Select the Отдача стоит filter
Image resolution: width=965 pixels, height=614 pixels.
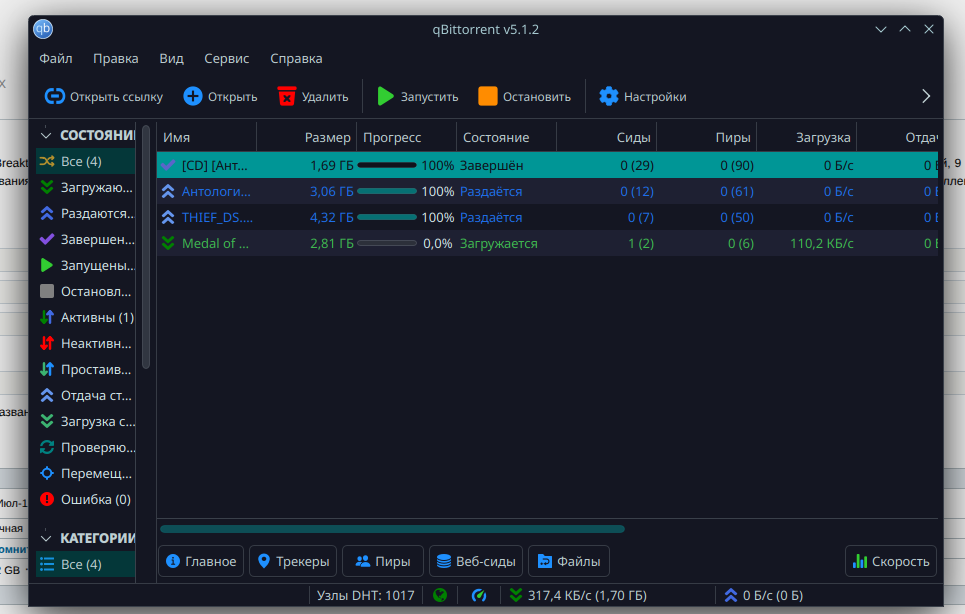pos(86,395)
